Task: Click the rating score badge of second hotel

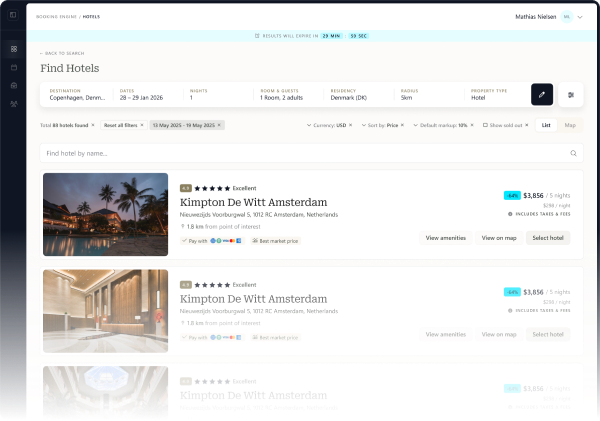Action: pos(186,285)
